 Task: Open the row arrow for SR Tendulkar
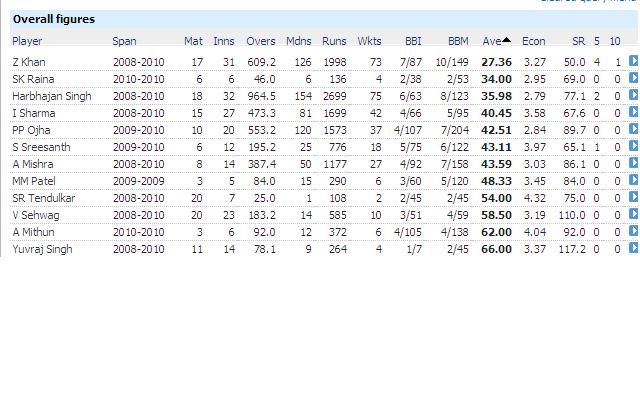(634, 198)
